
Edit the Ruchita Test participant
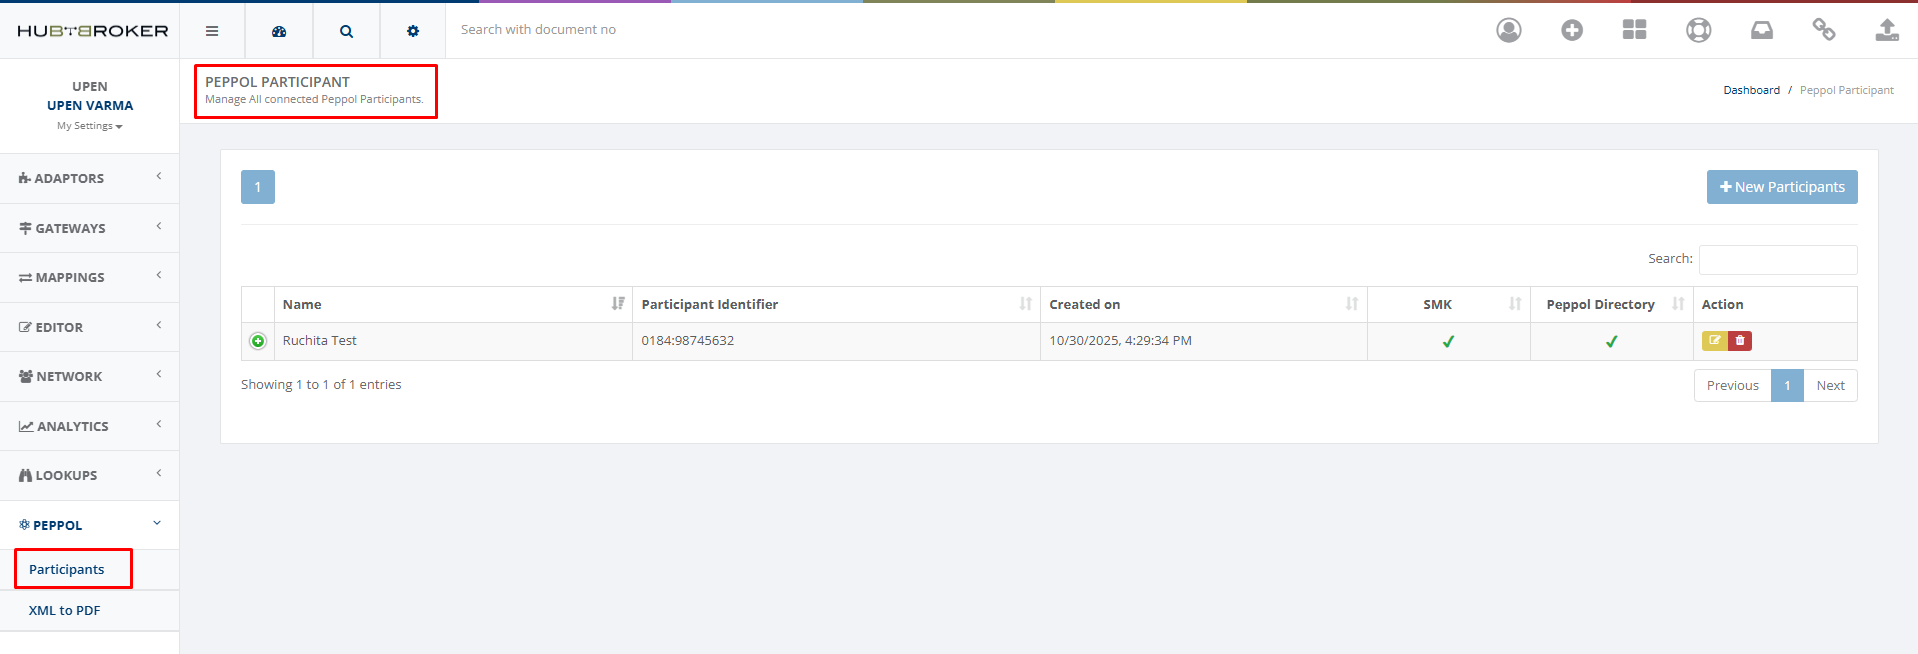[1714, 341]
